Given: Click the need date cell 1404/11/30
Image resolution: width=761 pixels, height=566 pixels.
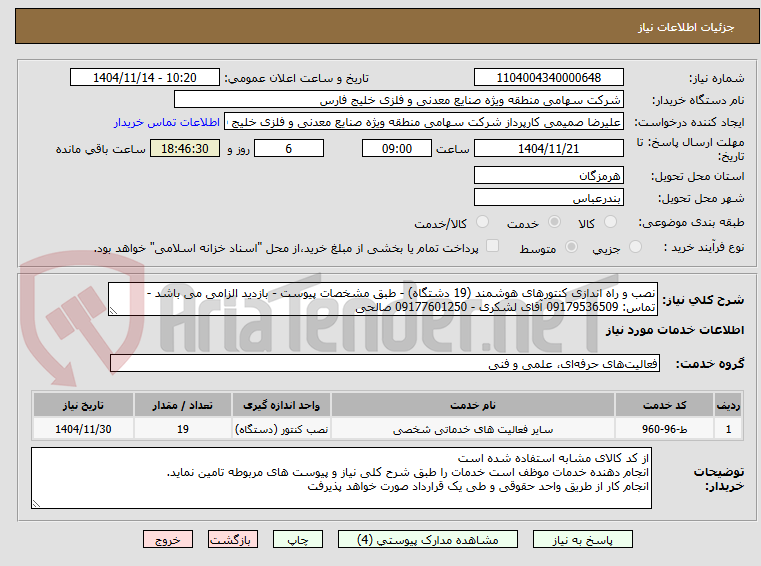Looking at the screenshot, I should tap(83, 429).
